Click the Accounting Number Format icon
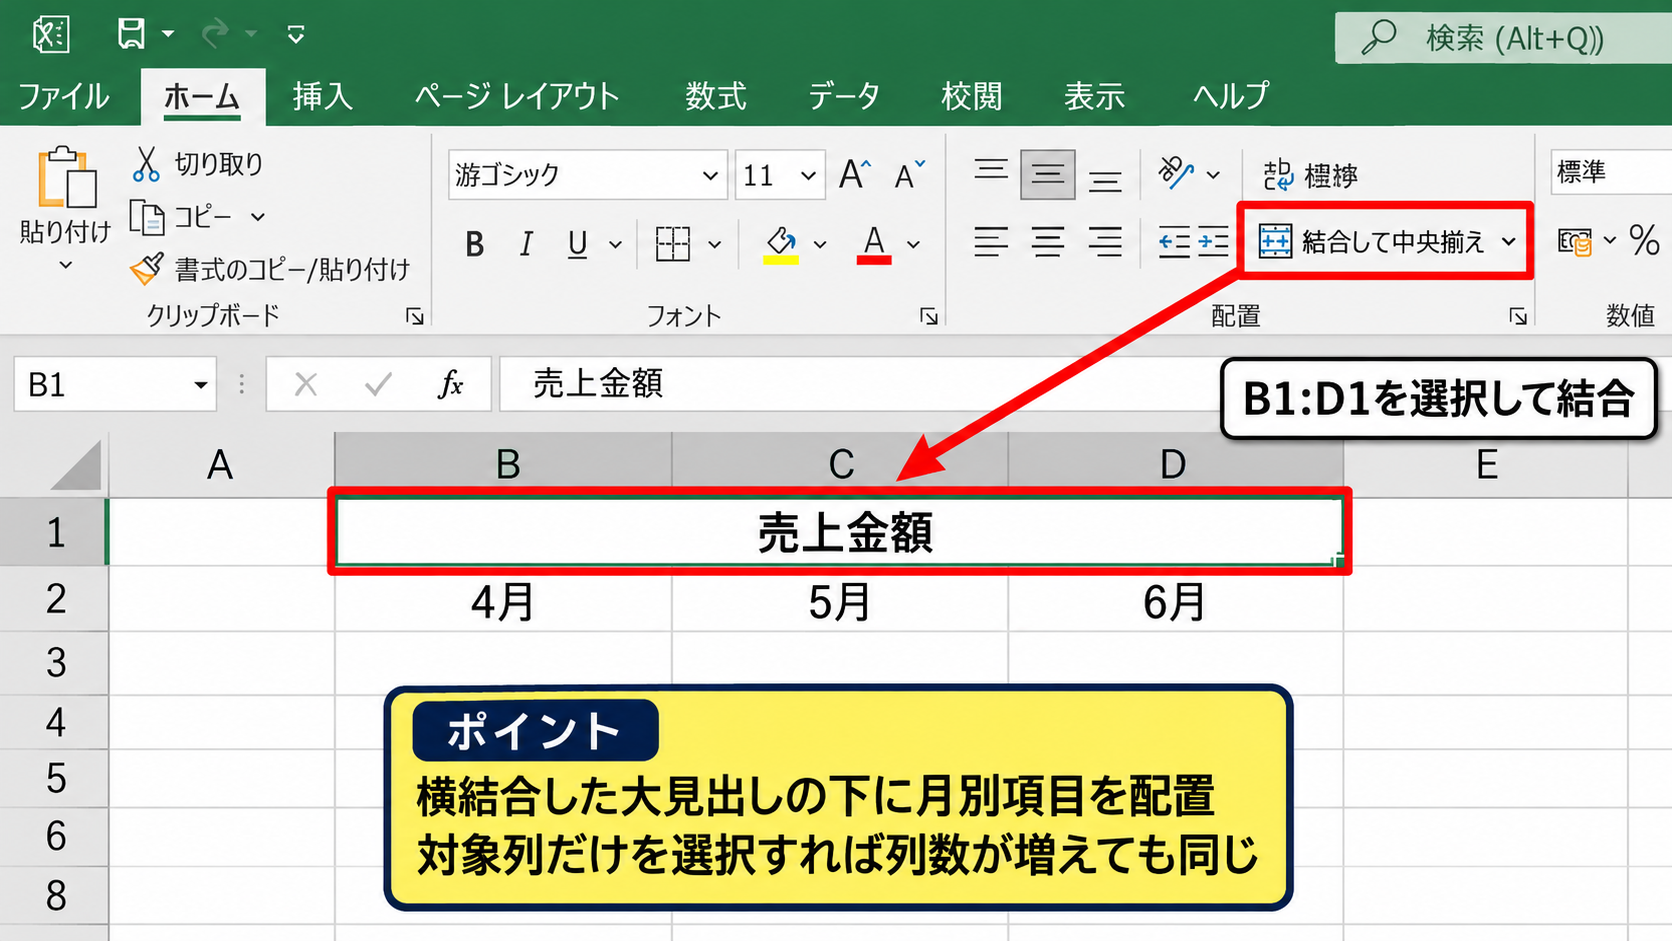The width and height of the screenshot is (1672, 941). (x=1575, y=242)
